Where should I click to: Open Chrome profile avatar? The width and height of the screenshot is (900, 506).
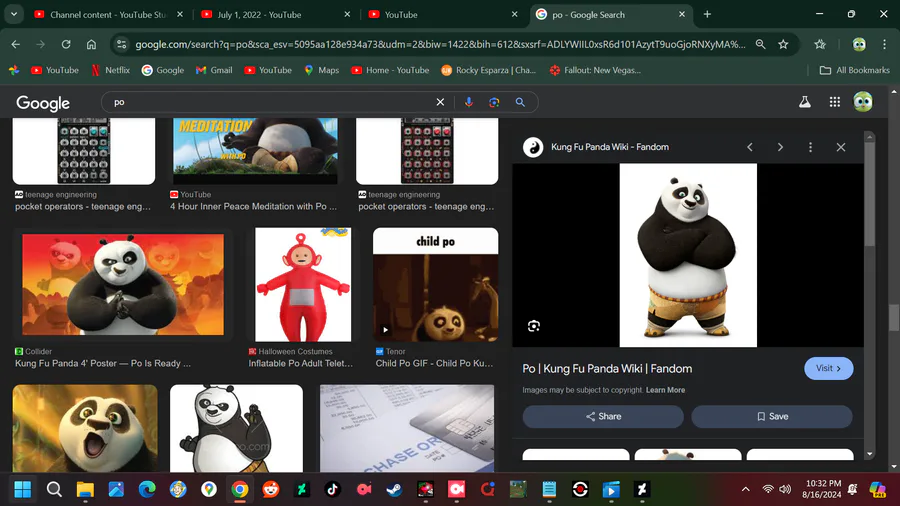[859, 44]
